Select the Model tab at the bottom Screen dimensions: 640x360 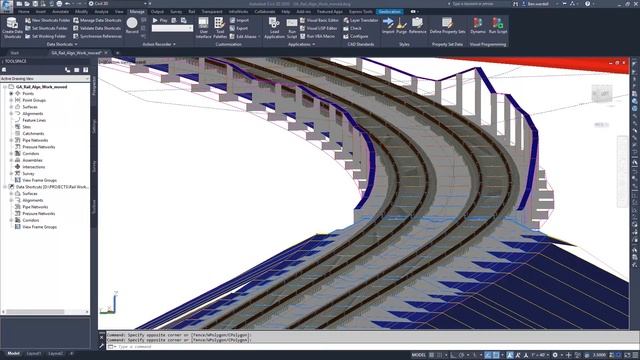(13, 353)
